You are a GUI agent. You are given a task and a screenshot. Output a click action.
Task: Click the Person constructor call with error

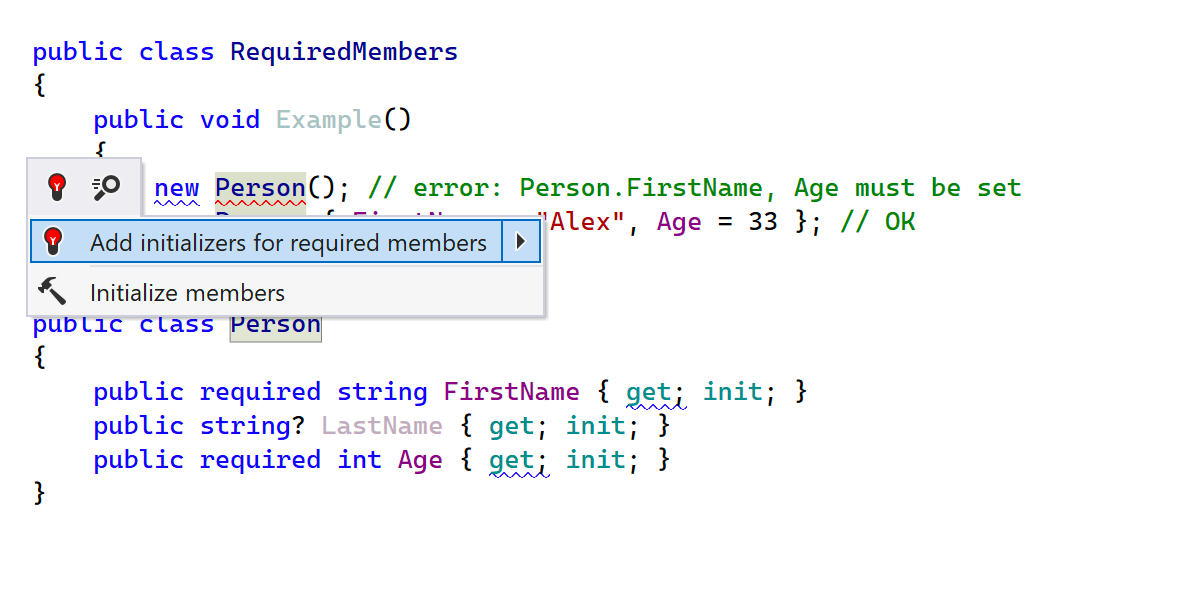coord(260,188)
